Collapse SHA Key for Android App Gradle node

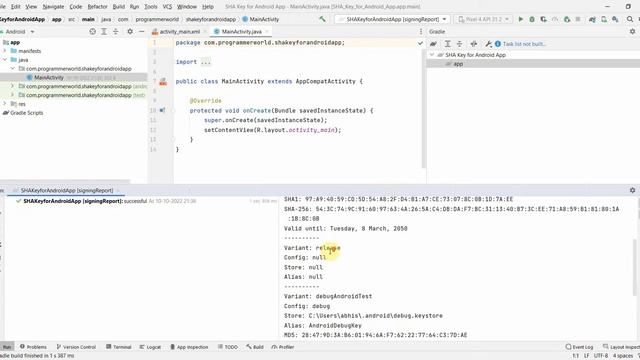coord(432,55)
